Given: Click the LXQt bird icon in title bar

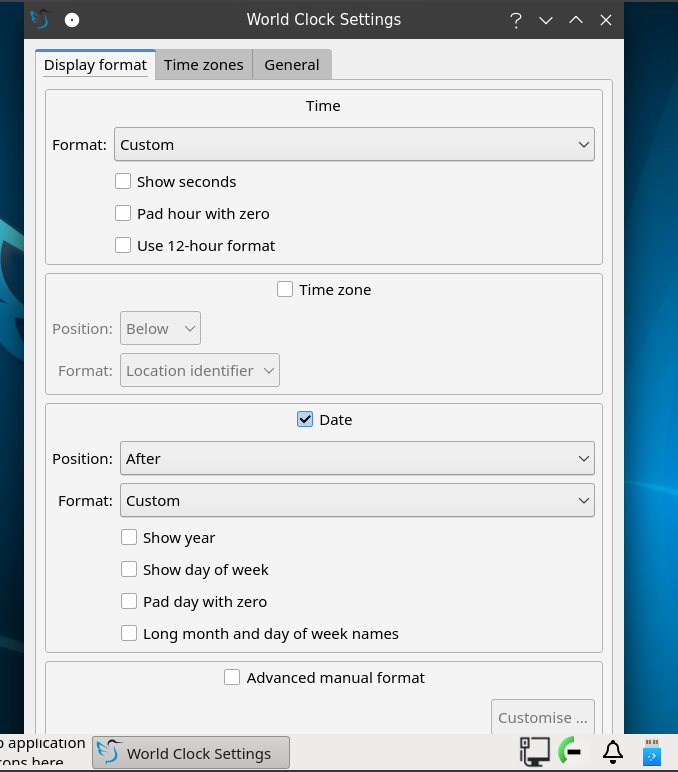Looking at the screenshot, I should coord(40,20).
